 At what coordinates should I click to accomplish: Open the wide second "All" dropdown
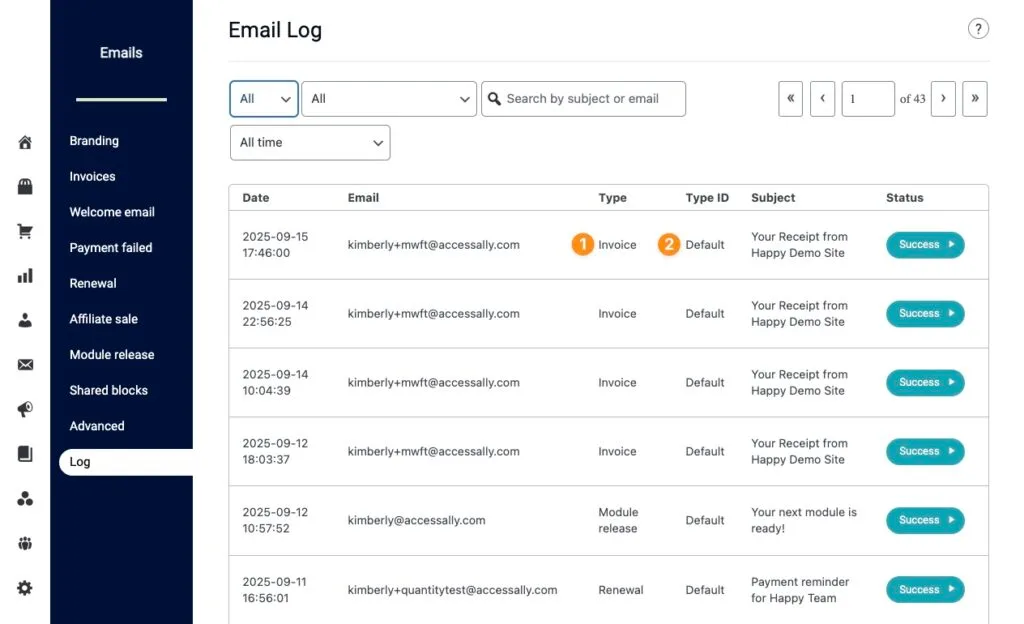[x=389, y=99]
